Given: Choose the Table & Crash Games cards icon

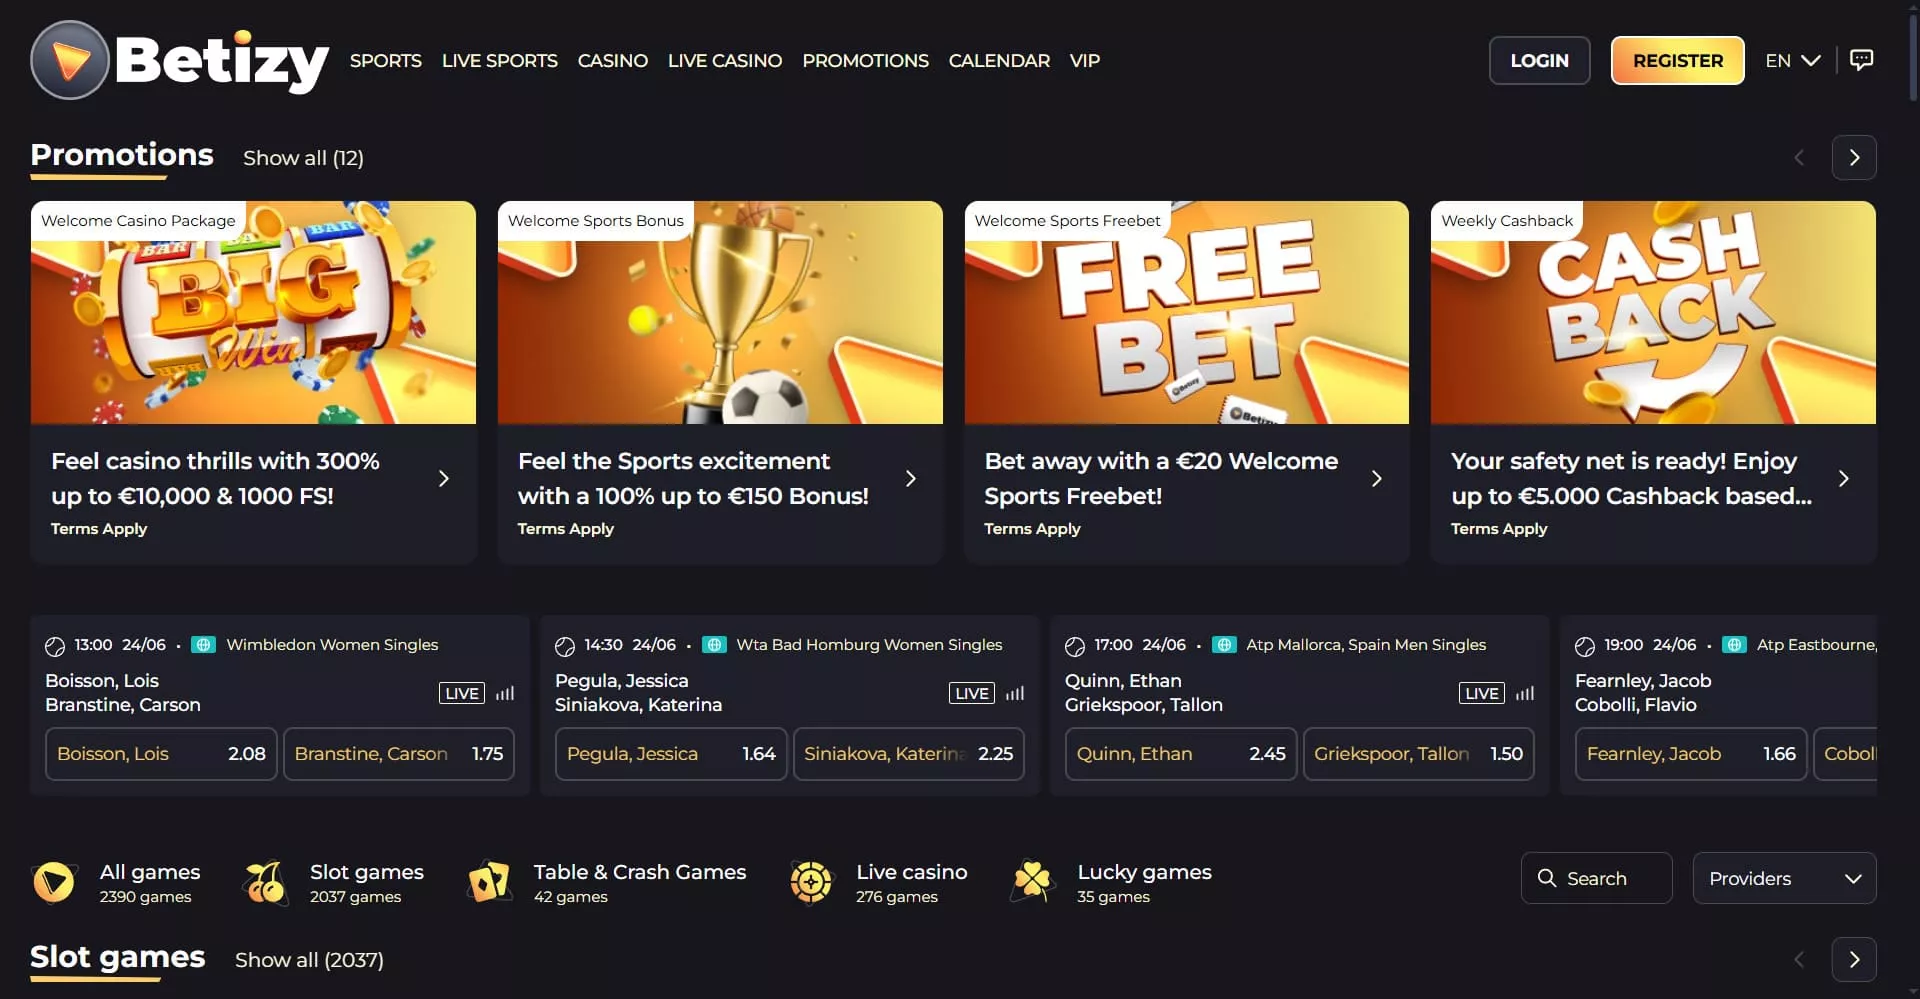Looking at the screenshot, I should click(x=489, y=882).
